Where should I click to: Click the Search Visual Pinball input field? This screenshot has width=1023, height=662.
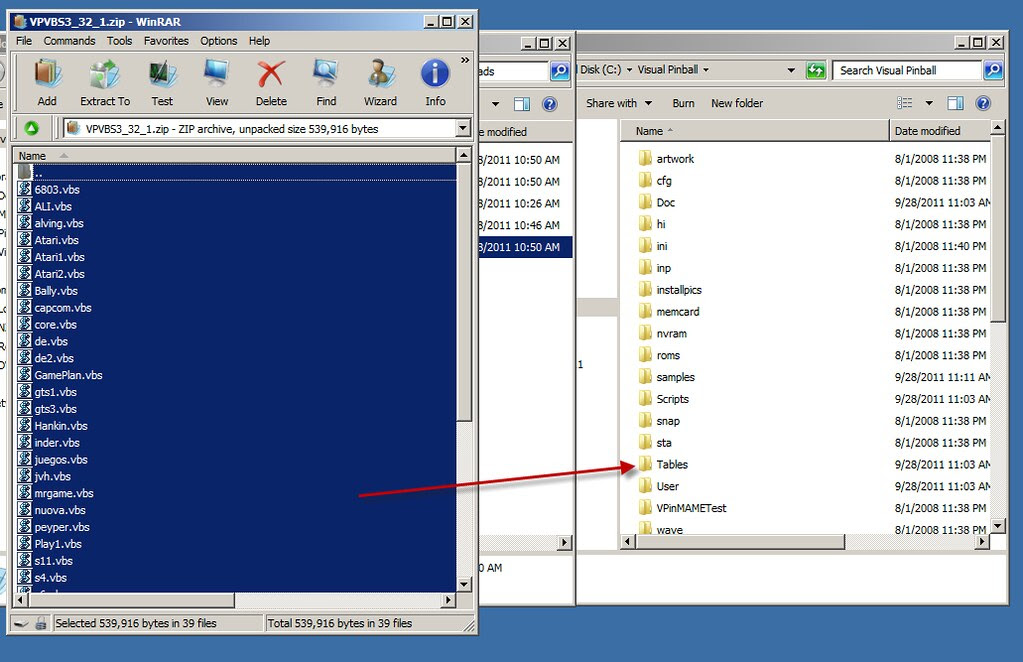(x=907, y=70)
